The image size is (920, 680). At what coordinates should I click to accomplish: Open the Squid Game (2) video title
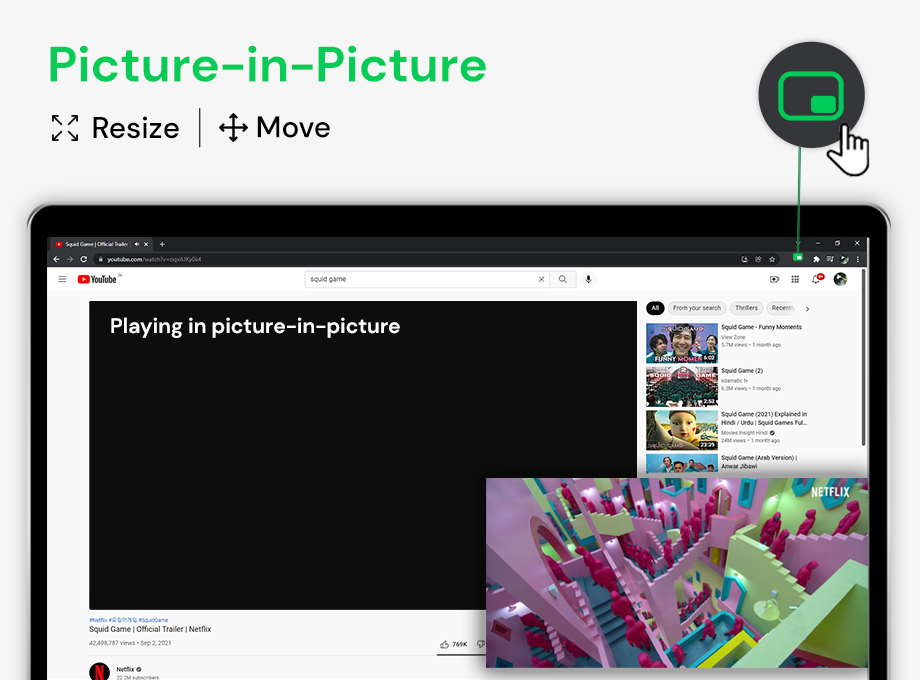pyautogui.click(x=742, y=371)
